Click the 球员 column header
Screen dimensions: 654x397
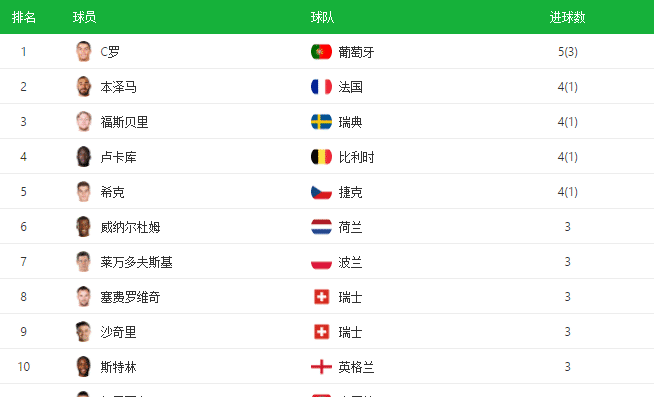click(x=84, y=17)
